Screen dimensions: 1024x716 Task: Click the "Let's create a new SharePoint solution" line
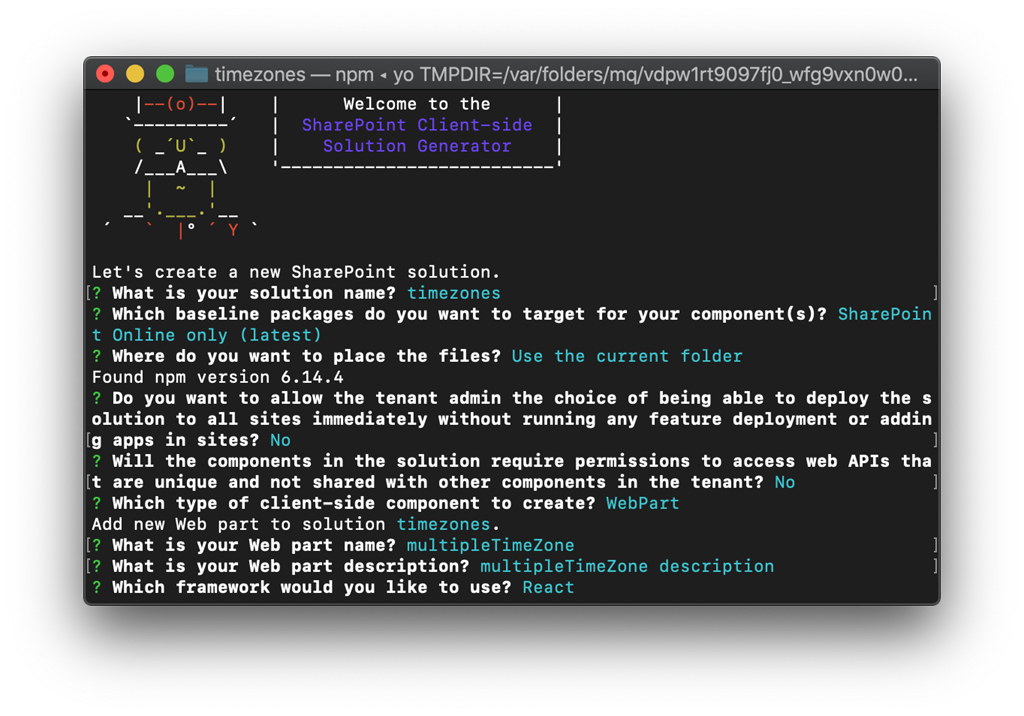point(295,272)
